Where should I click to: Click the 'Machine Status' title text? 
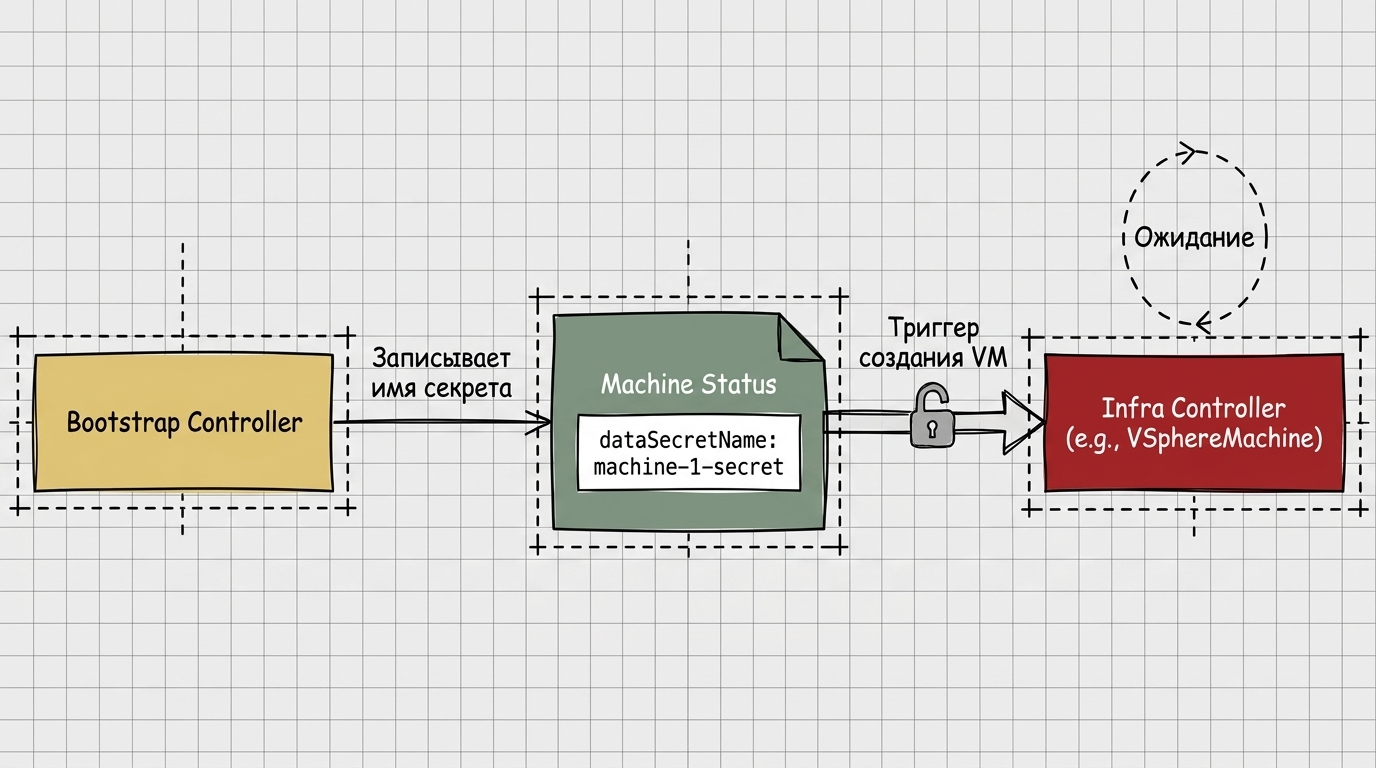click(x=689, y=385)
